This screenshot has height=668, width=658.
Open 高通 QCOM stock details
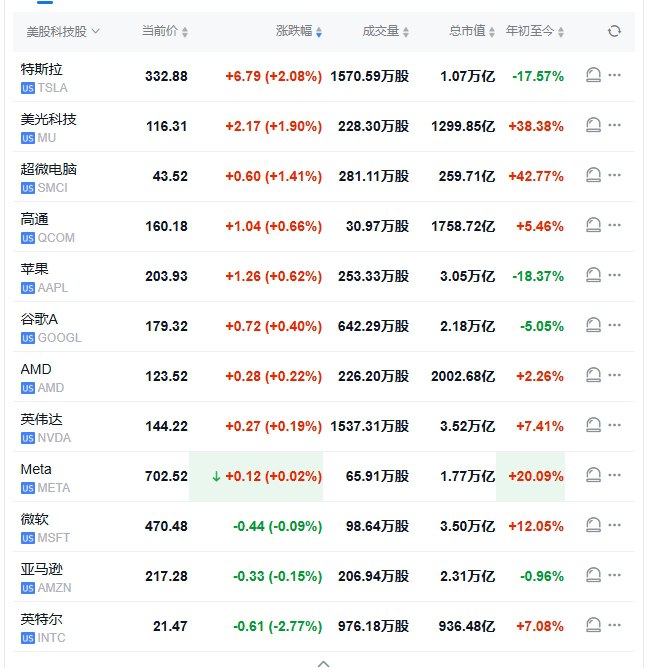click(x=48, y=228)
